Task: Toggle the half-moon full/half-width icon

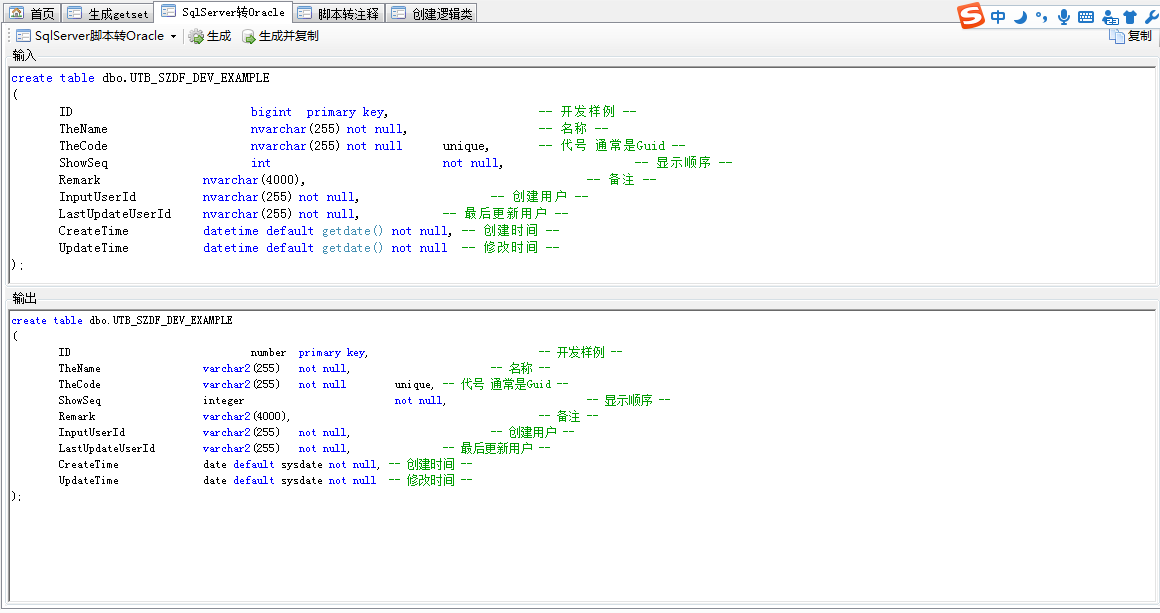Action: (x=1020, y=17)
